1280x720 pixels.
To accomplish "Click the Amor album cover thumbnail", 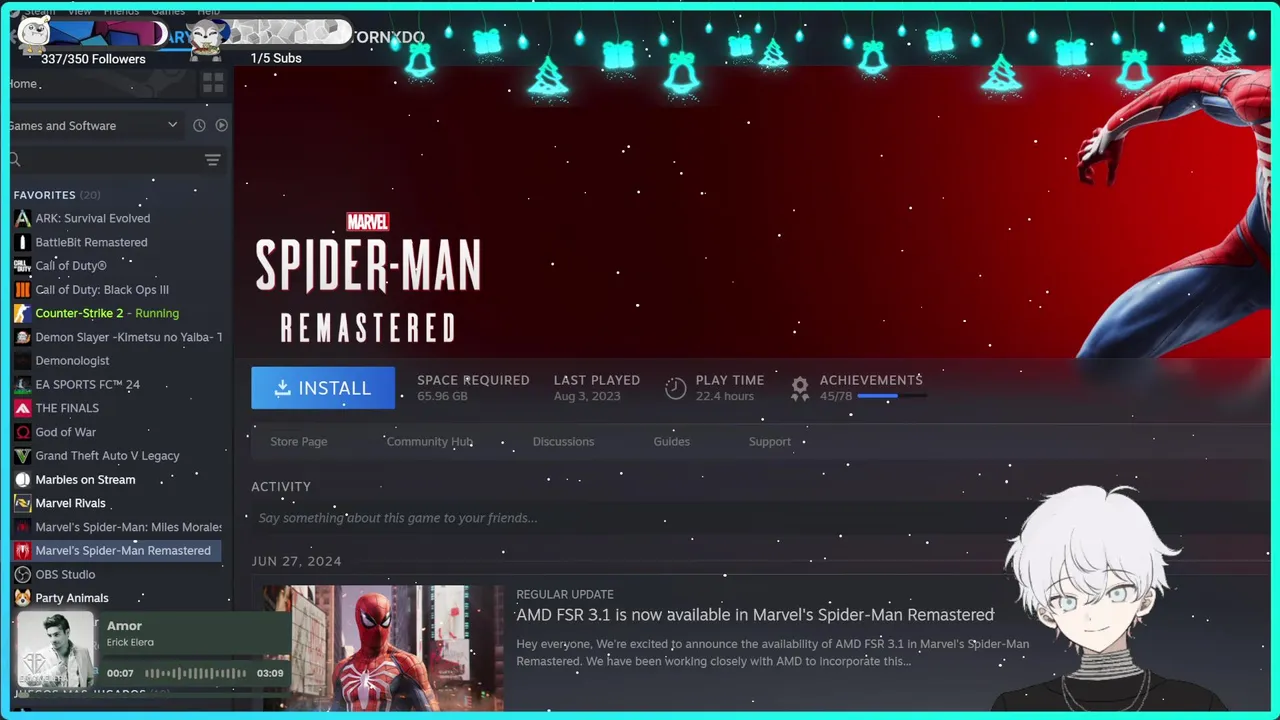I will point(56,650).
